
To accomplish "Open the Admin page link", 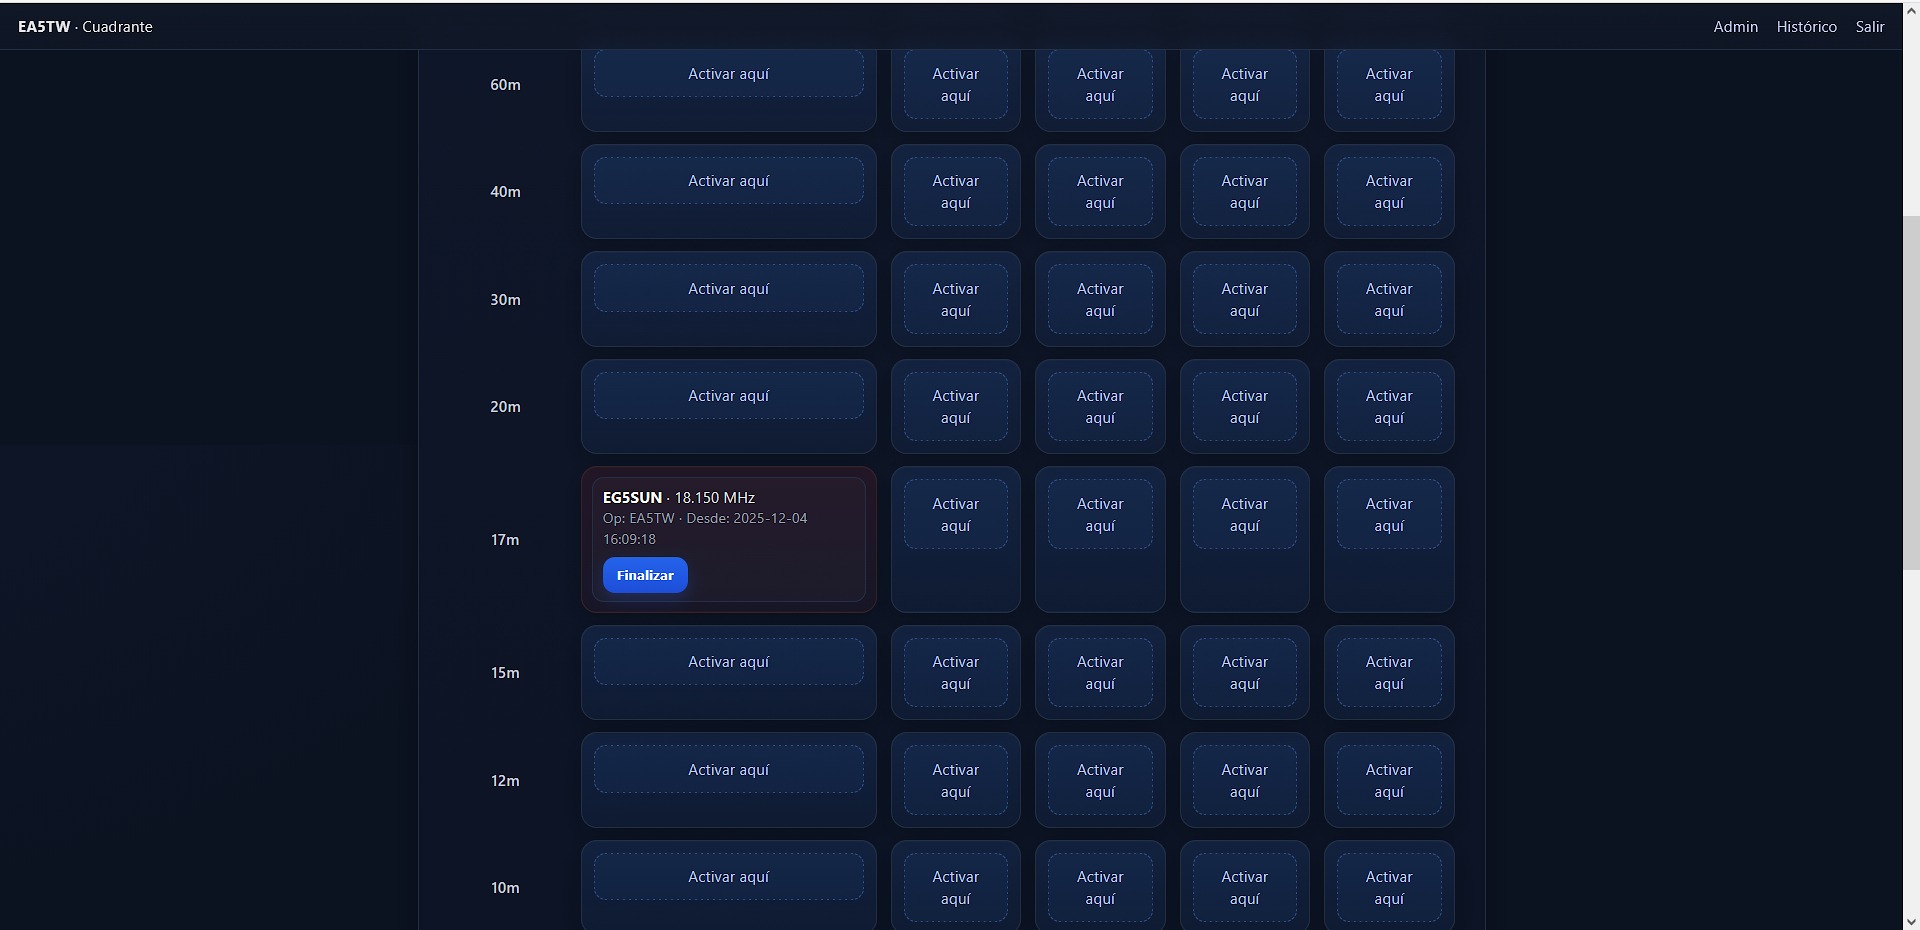I will (x=1735, y=27).
